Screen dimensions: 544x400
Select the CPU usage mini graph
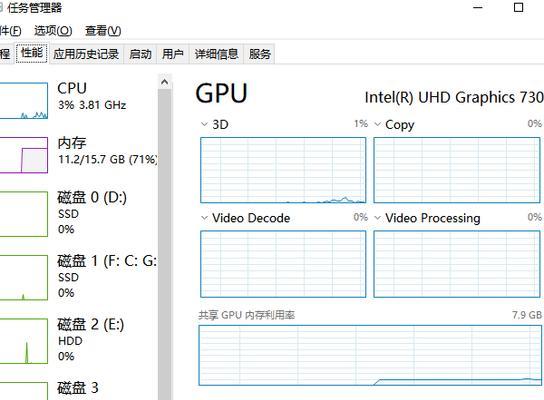pos(23,101)
